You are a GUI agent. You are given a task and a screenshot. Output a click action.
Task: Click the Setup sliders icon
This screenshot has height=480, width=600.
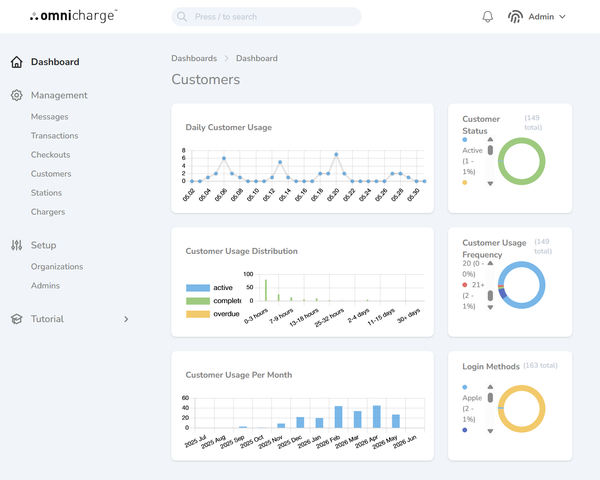(x=16, y=245)
